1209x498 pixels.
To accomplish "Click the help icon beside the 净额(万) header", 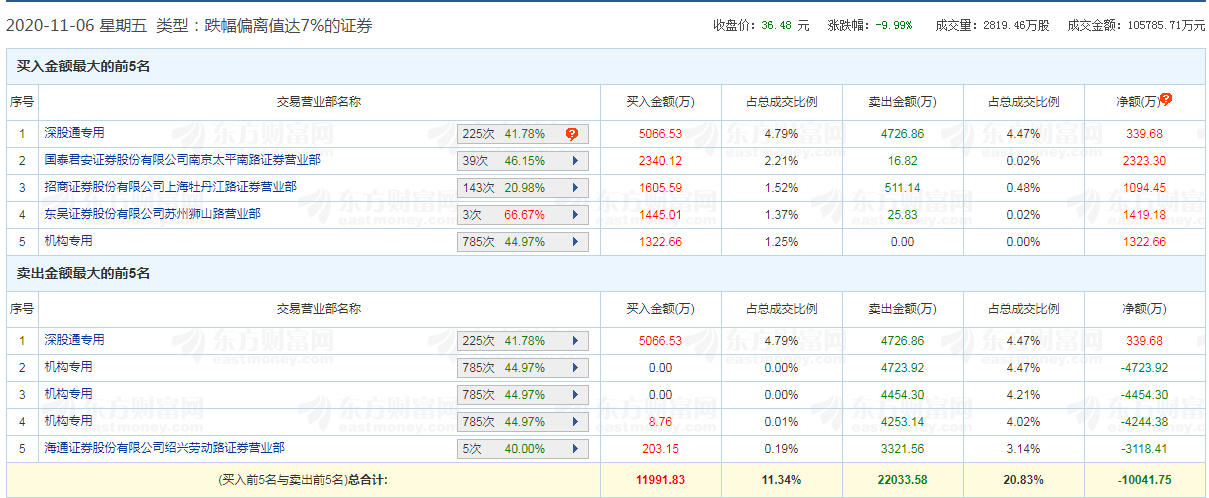I will (1166, 100).
